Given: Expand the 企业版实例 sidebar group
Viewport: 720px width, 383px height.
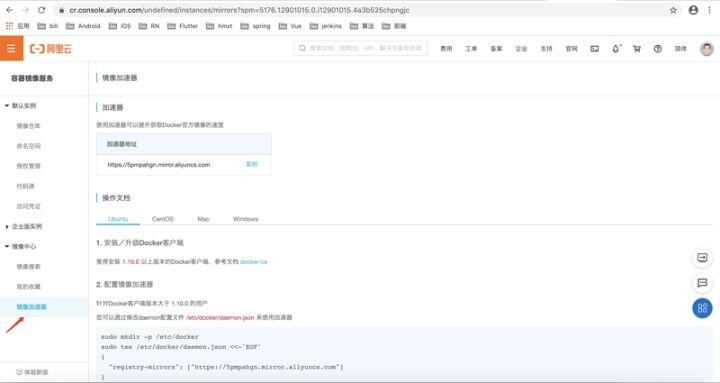Looking at the screenshot, I should click(x=24, y=226).
